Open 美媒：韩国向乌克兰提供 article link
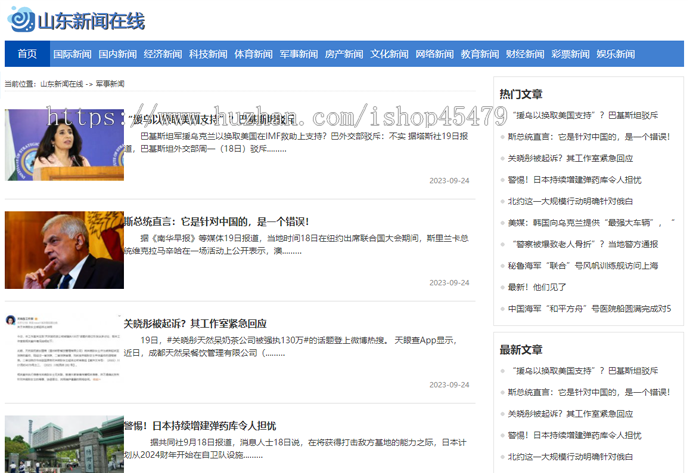 pyautogui.click(x=591, y=223)
